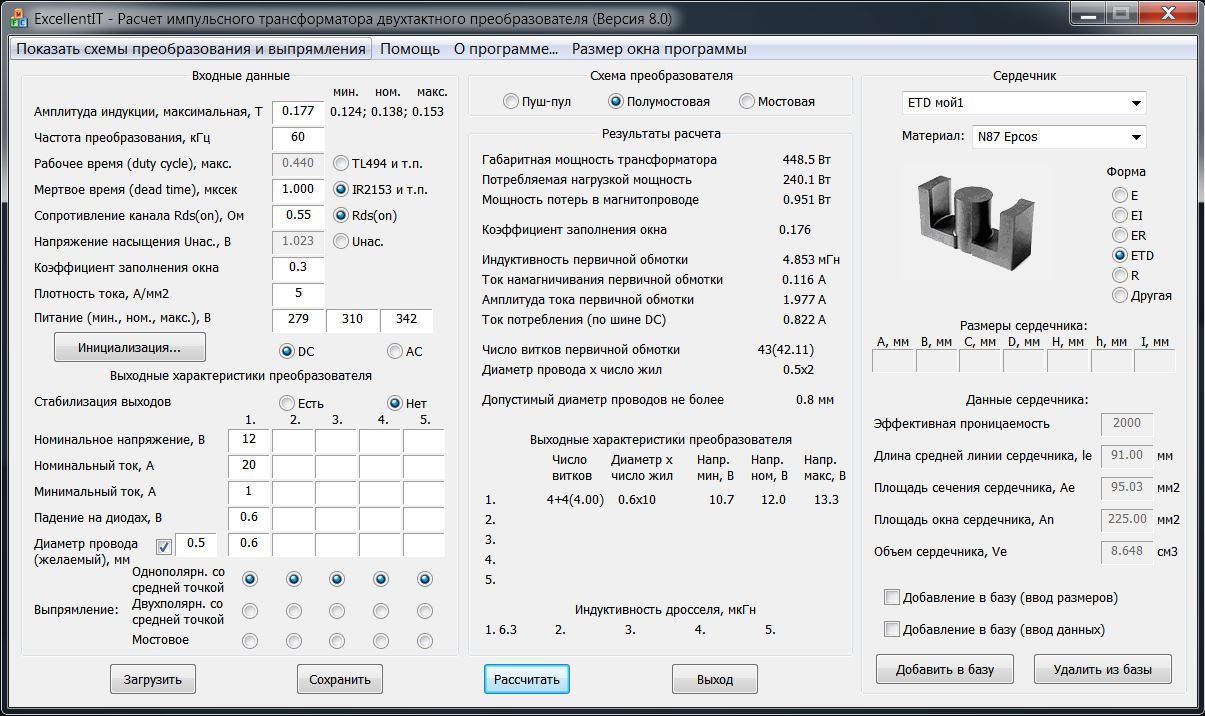The height and width of the screenshot is (716, 1205).
Task: Select the Пуш-пул converter scheme
Action: pos(540,101)
